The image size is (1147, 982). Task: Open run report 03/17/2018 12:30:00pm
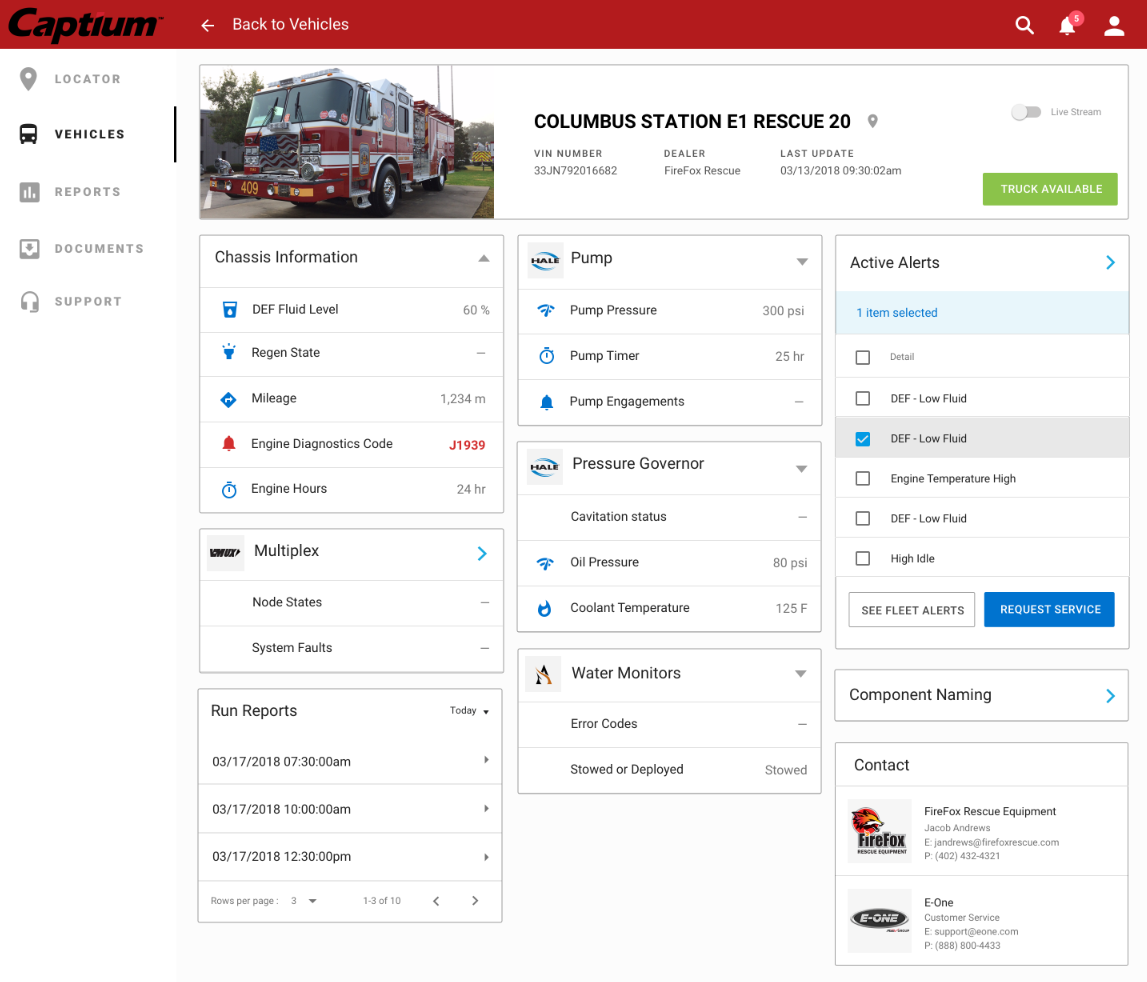click(350, 856)
